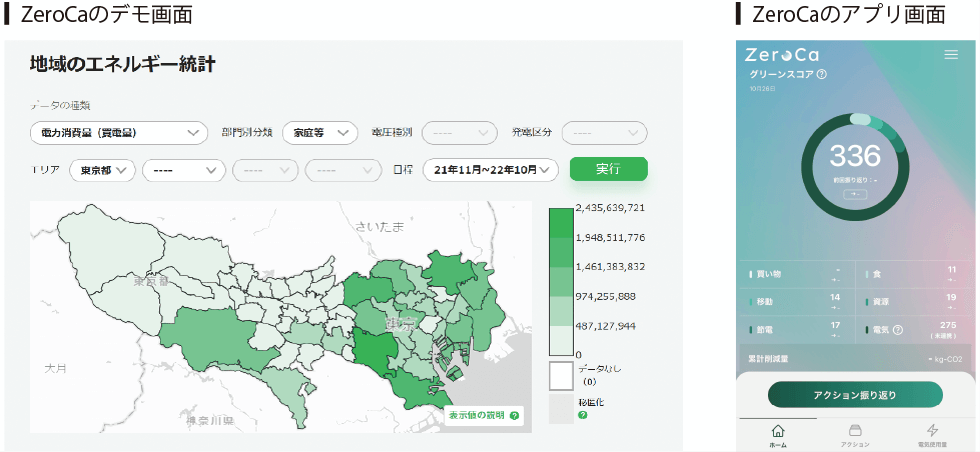Click the green help icon under 秘匿化

point(582,414)
